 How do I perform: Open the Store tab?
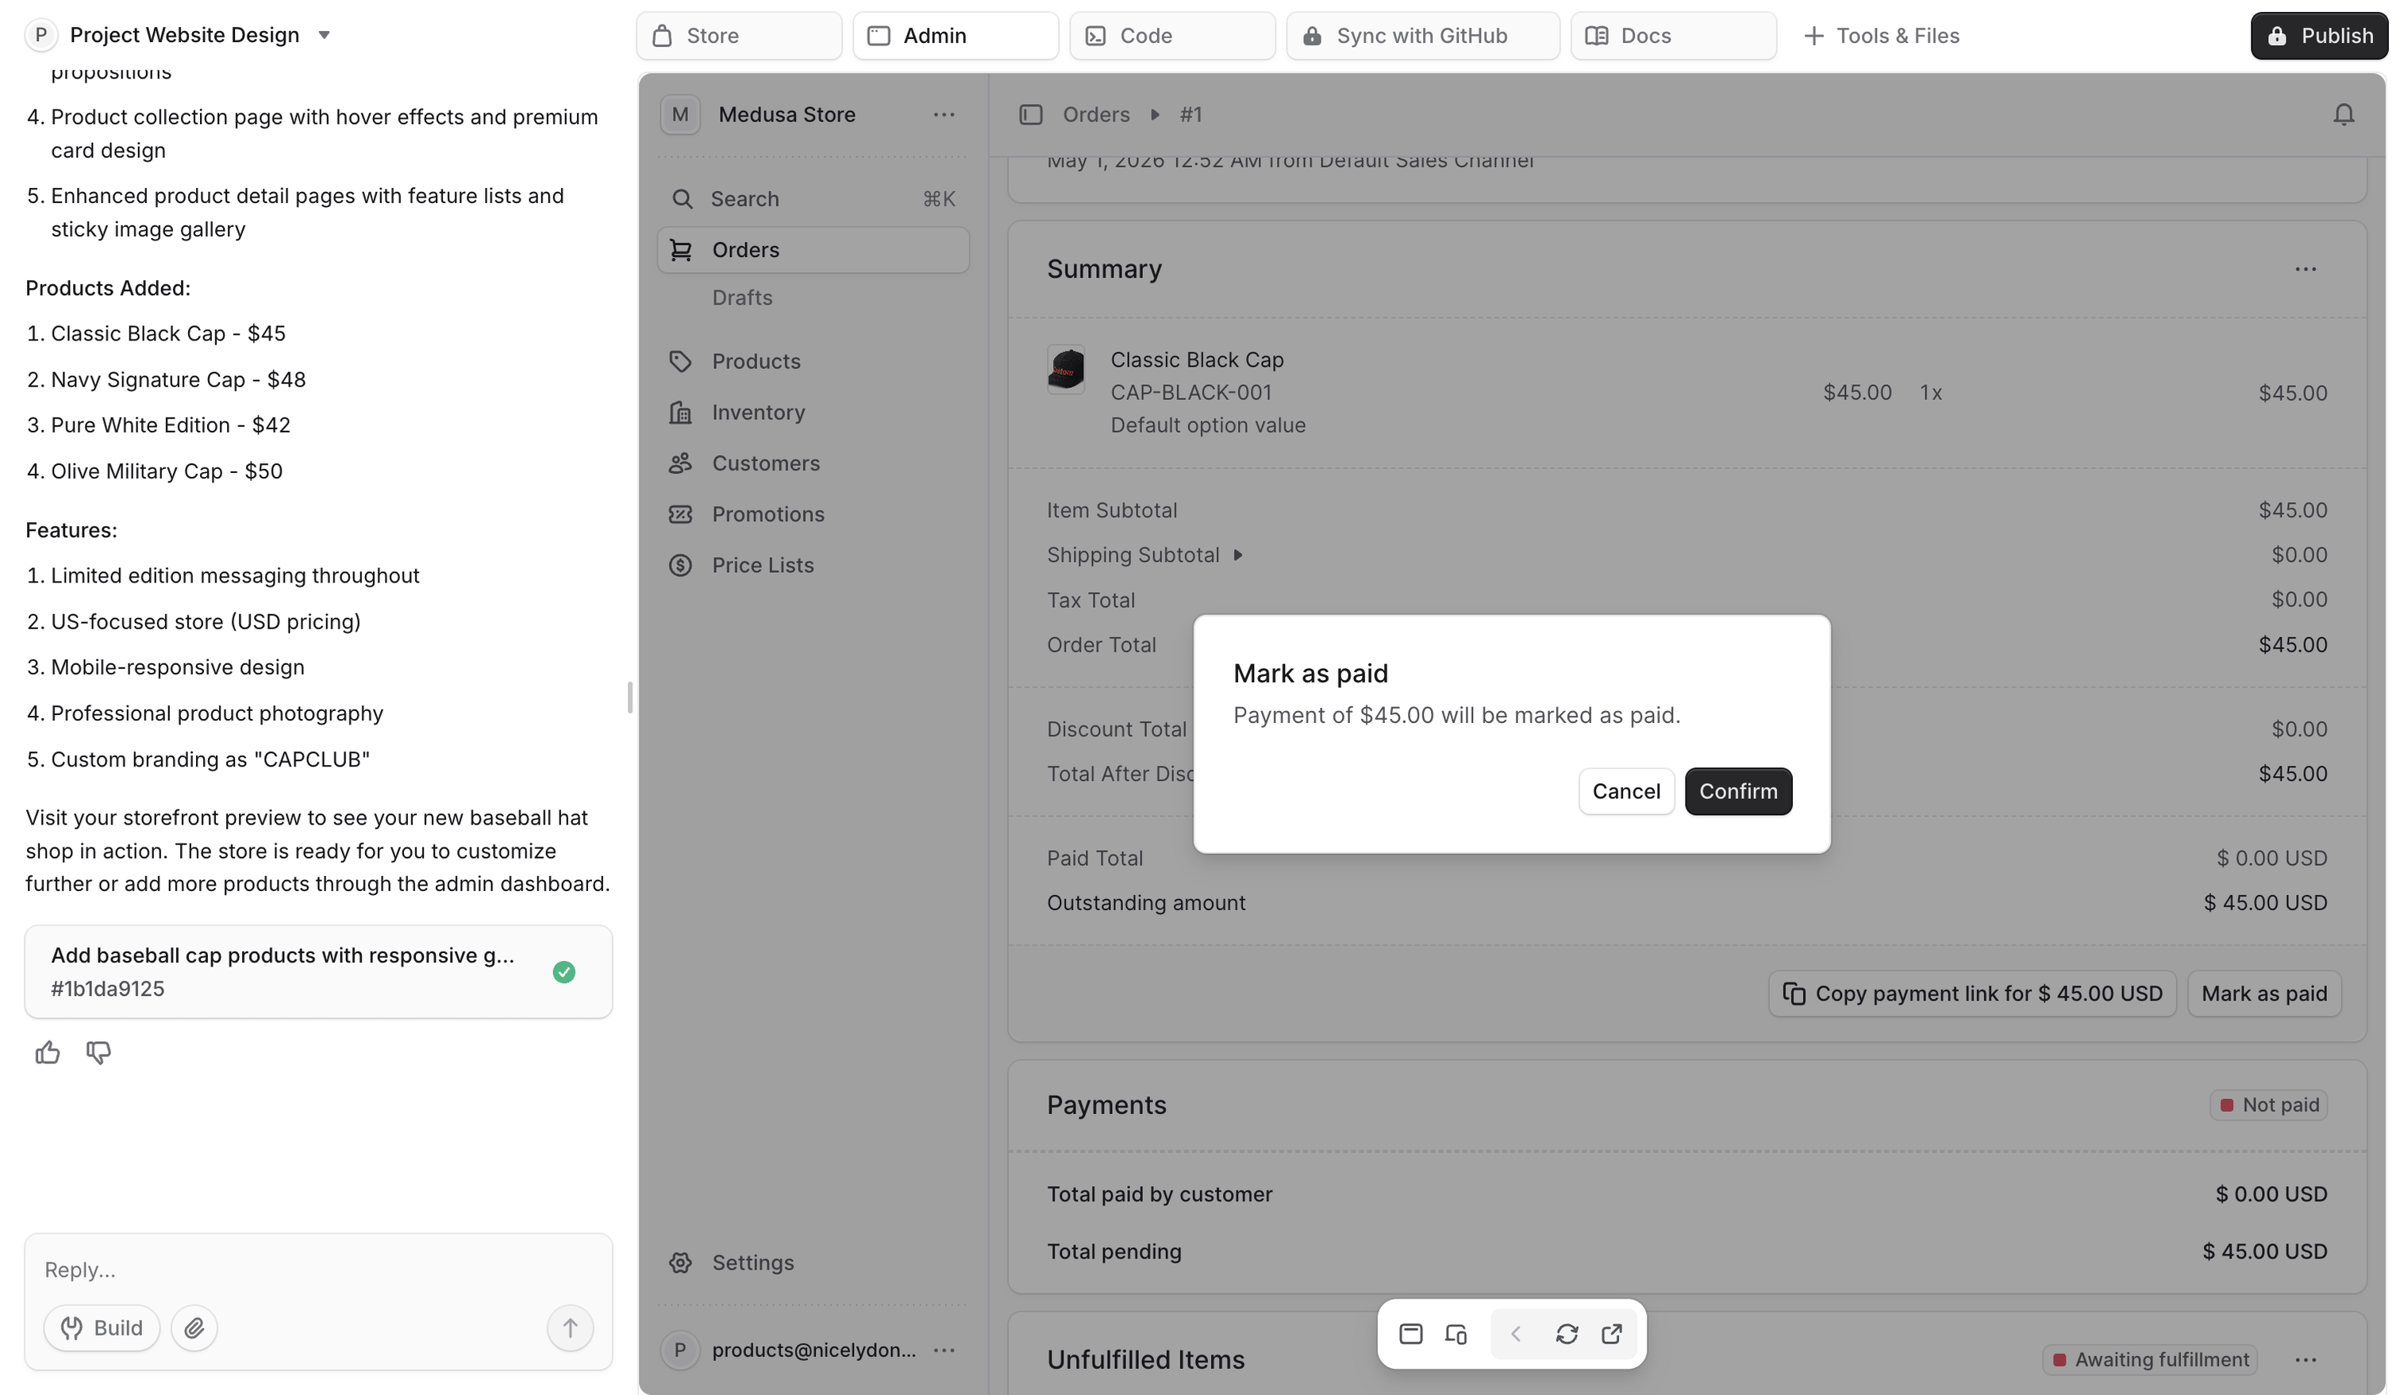(x=739, y=35)
